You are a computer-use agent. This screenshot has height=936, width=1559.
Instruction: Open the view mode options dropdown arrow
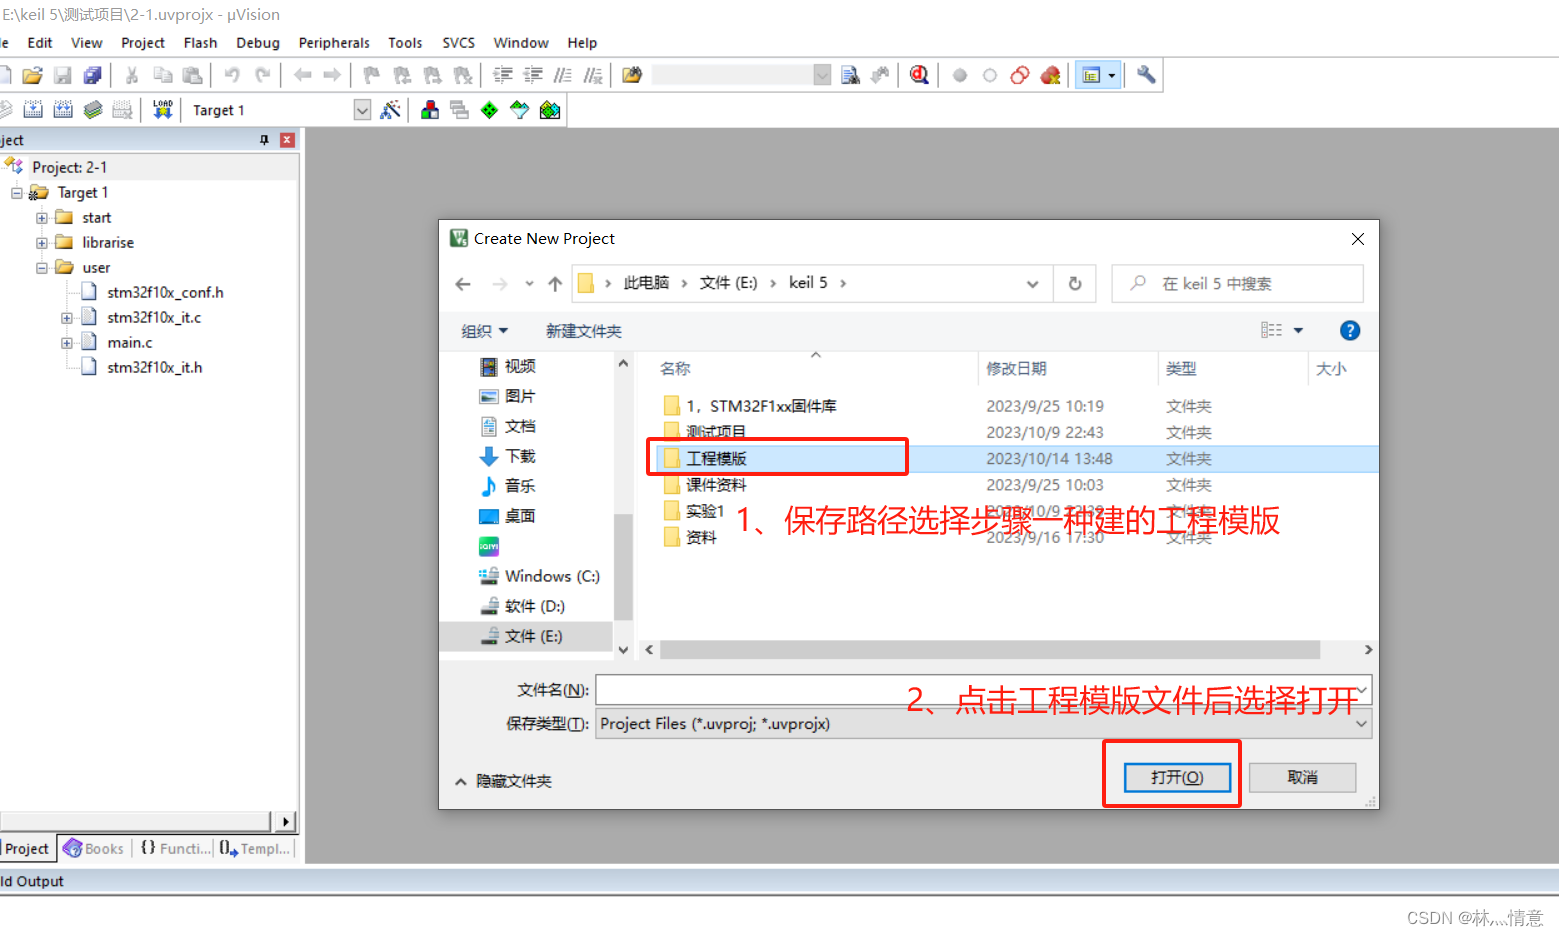coord(1299,331)
